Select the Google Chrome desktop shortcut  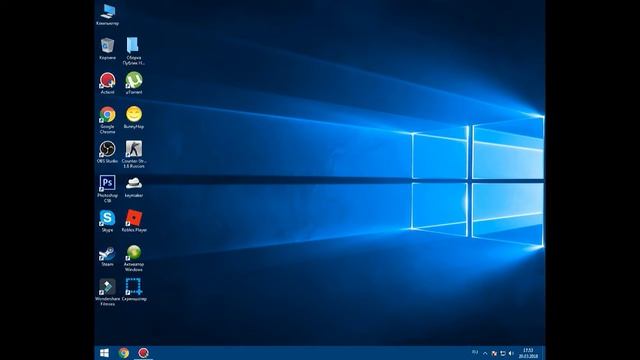(107, 120)
